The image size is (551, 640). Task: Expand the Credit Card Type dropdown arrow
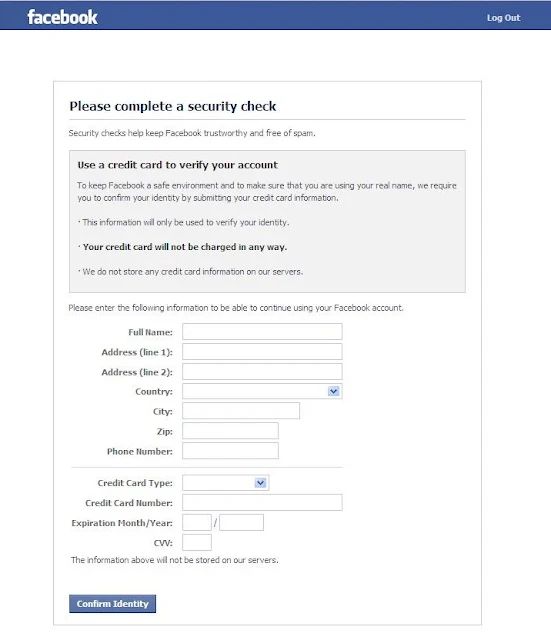click(x=260, y=483)
